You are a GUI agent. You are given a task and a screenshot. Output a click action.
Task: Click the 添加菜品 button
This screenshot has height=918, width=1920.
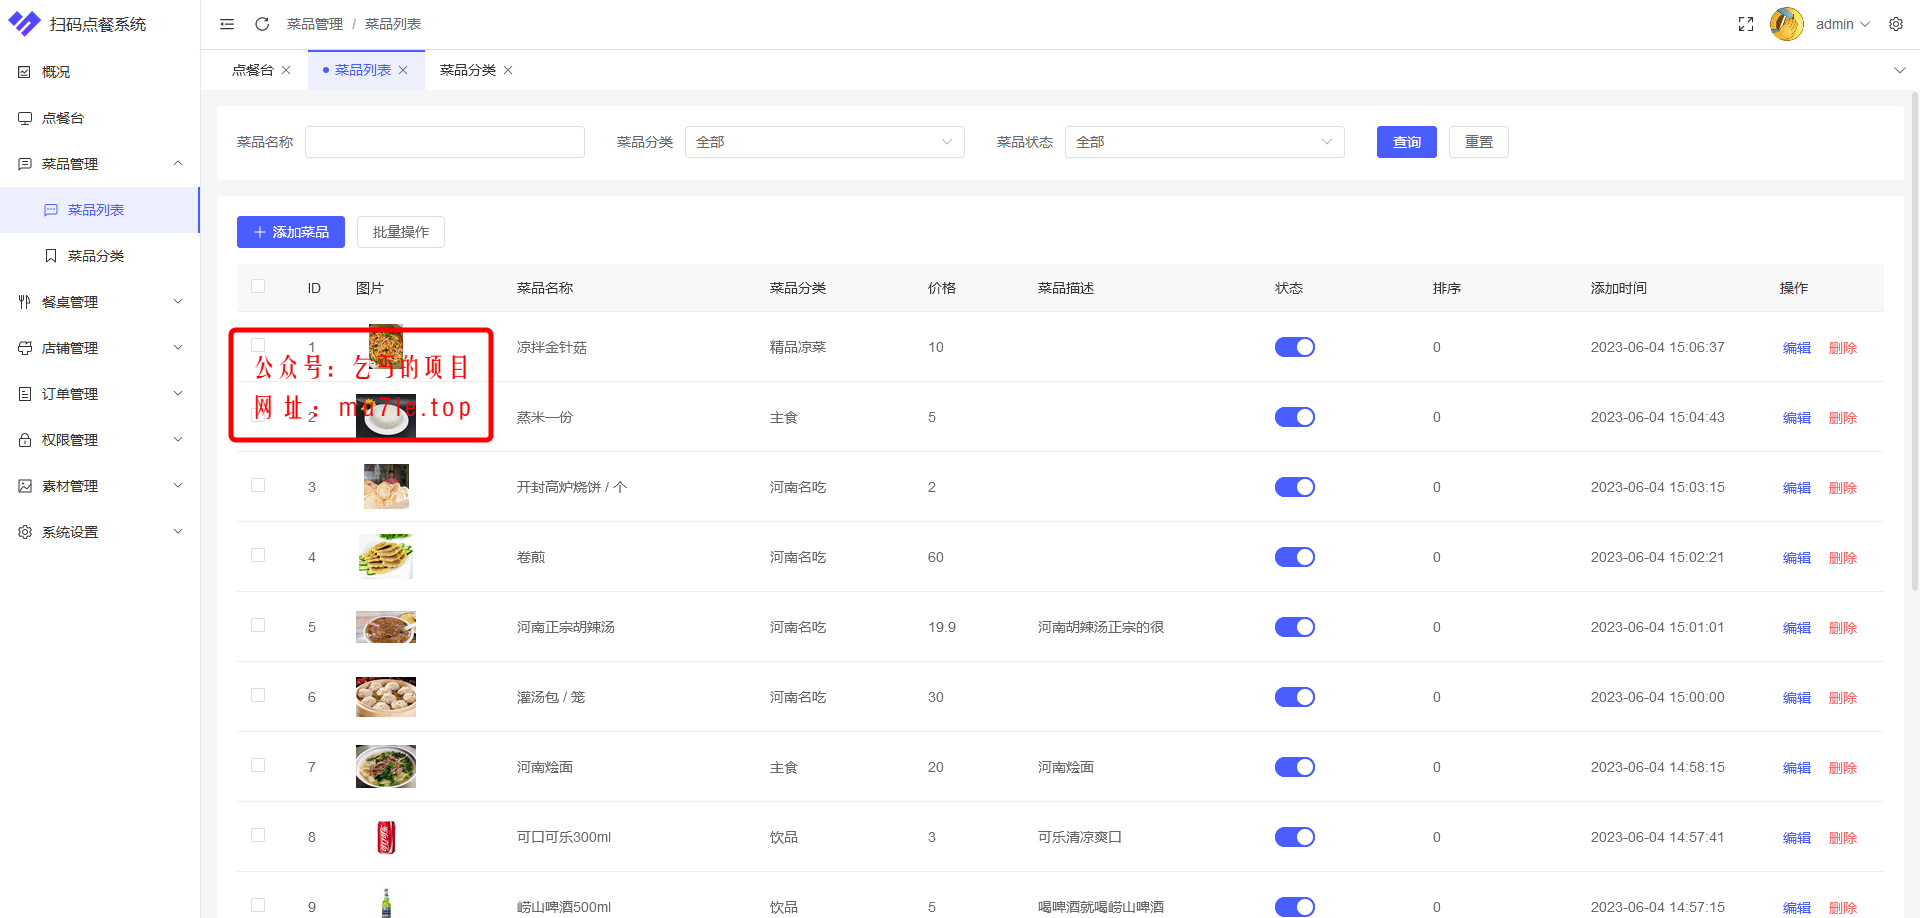(291, 232)
